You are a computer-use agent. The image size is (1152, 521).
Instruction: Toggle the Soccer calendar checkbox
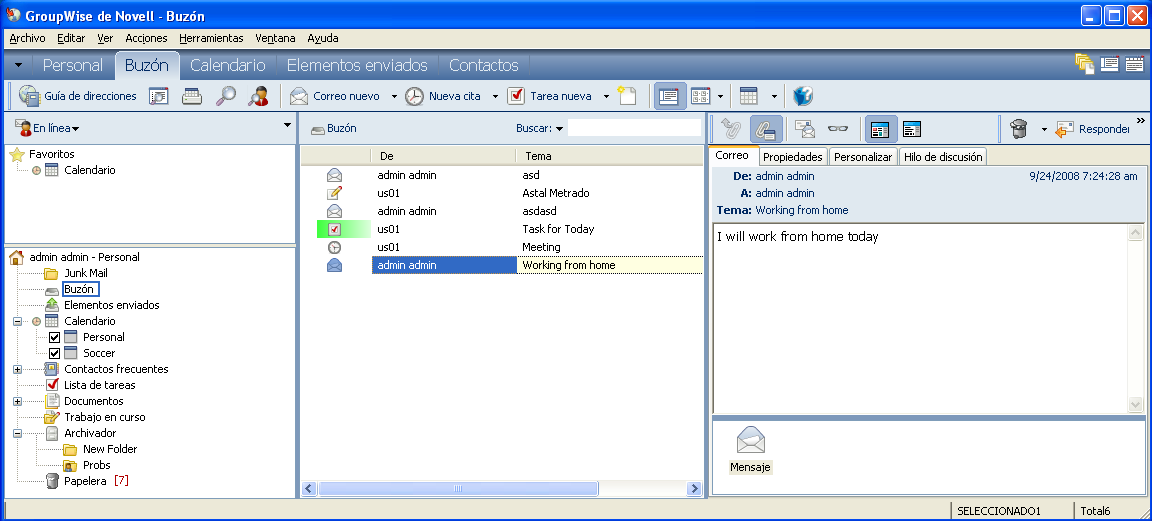pyautogui.click(x=54, y=353)
